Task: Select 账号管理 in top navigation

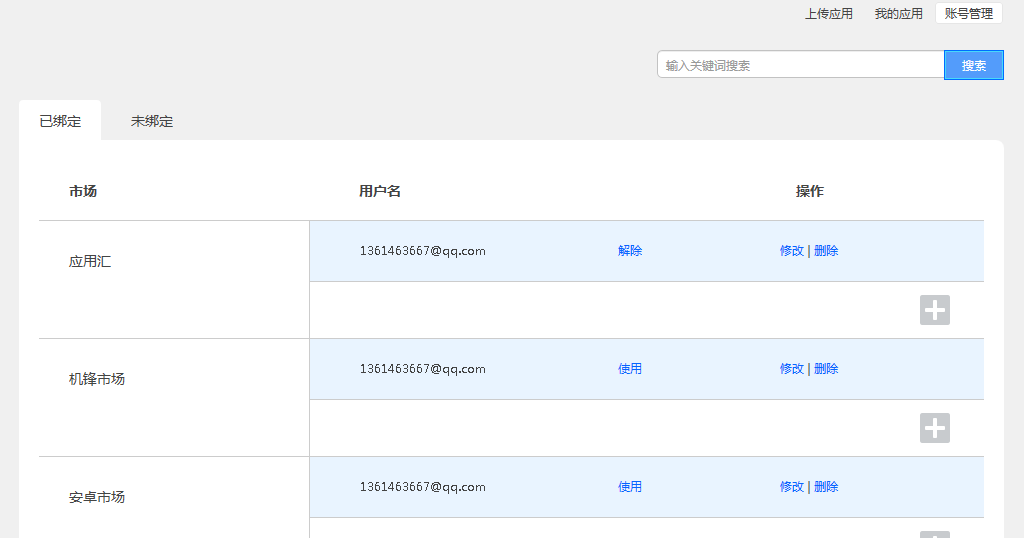Action: coord(969,14)
